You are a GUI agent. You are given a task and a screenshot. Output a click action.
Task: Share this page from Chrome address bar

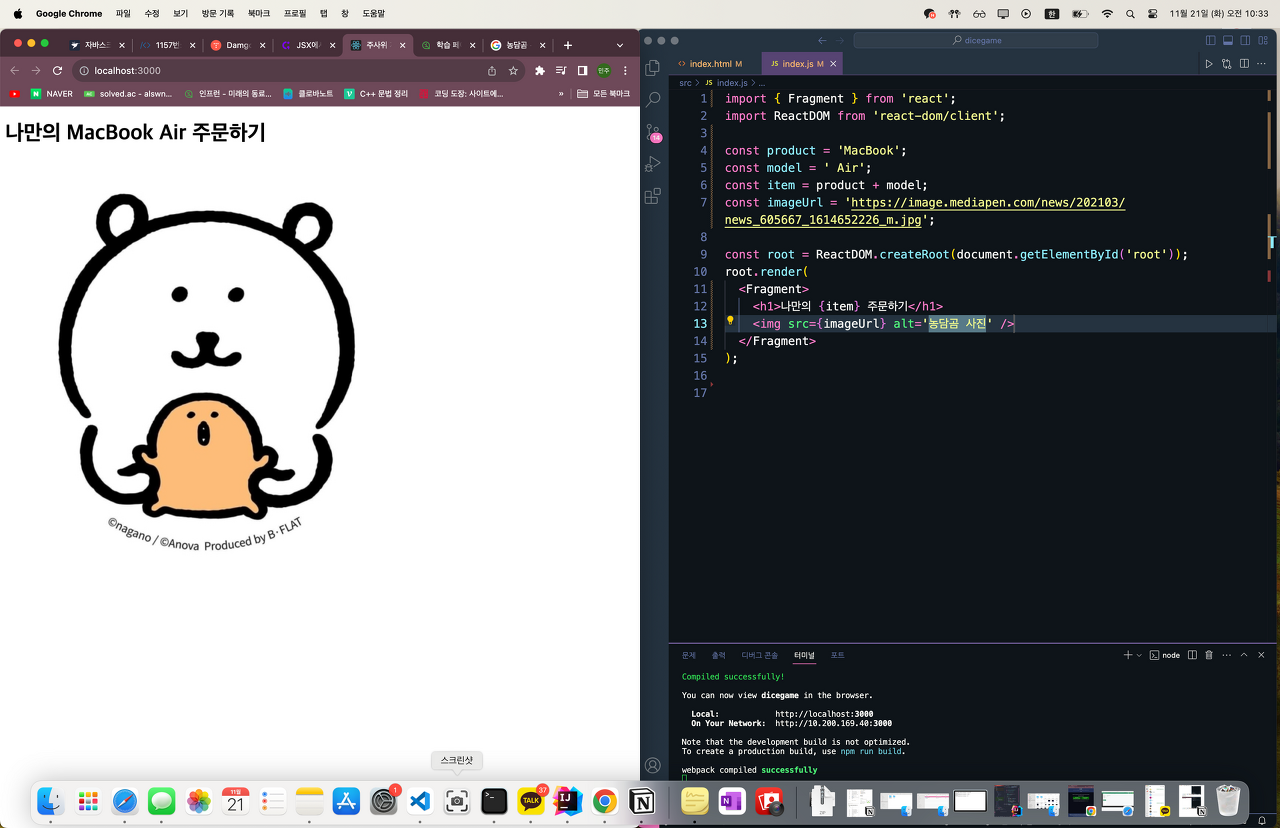pyautogui.click(x=492, y=71)
